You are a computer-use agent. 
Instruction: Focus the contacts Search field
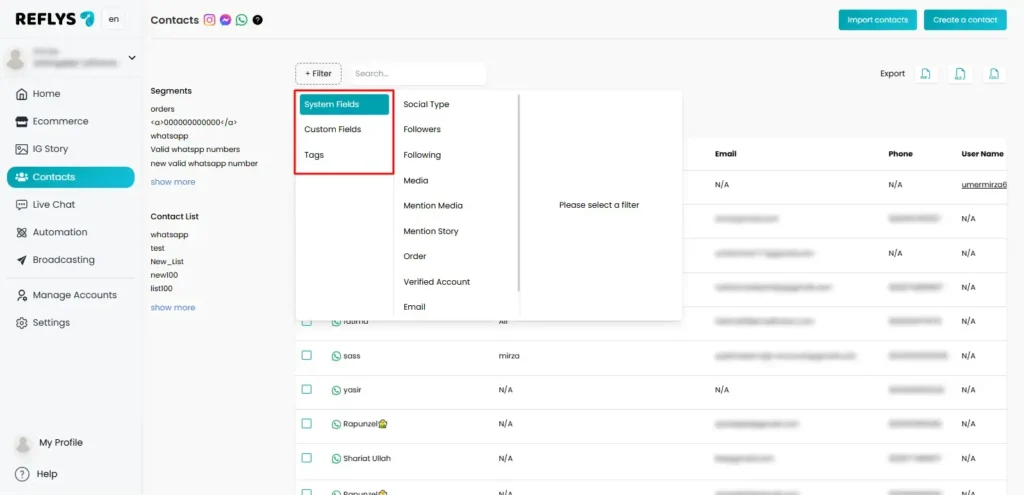tap(418, 74)
